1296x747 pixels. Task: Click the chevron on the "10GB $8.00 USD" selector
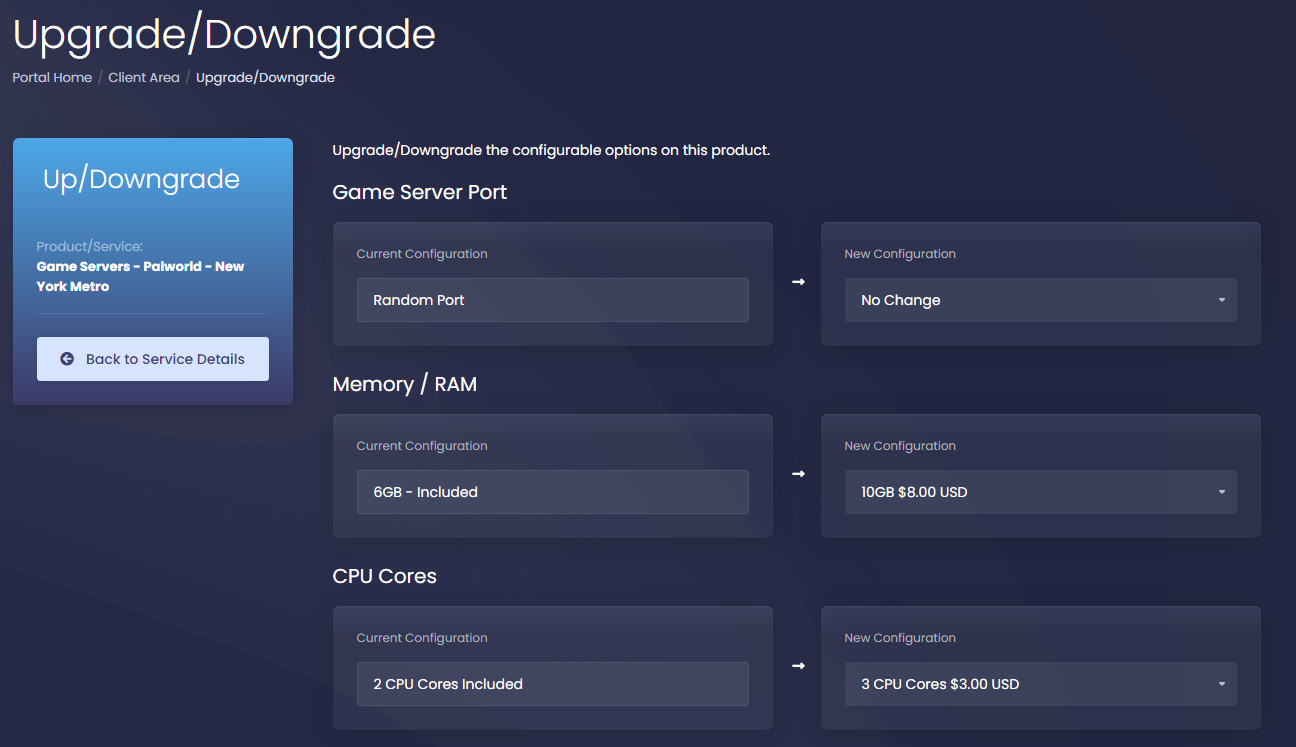coord(1220,492)
